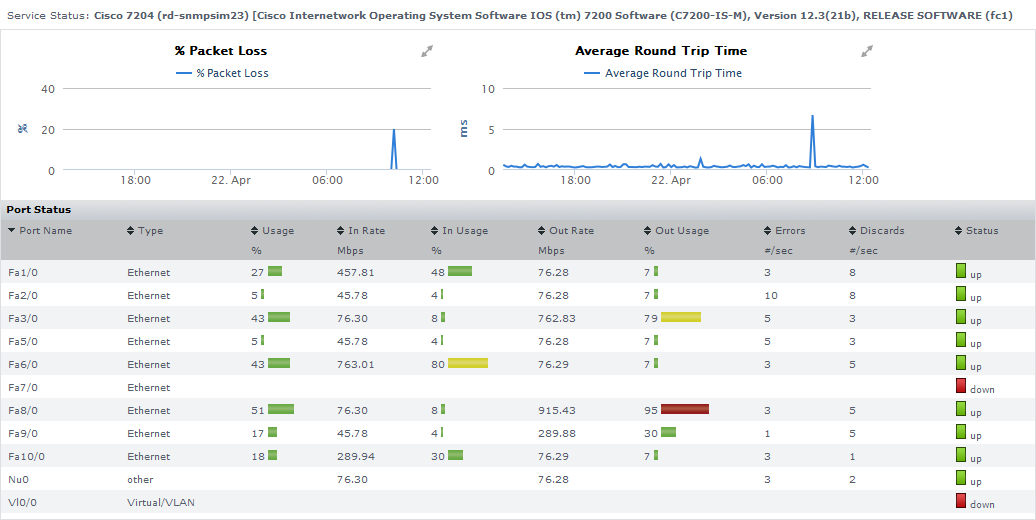Expand the % Packet Loss chart
Viewport: 1036px width, 520px height.
click(427, 51)
